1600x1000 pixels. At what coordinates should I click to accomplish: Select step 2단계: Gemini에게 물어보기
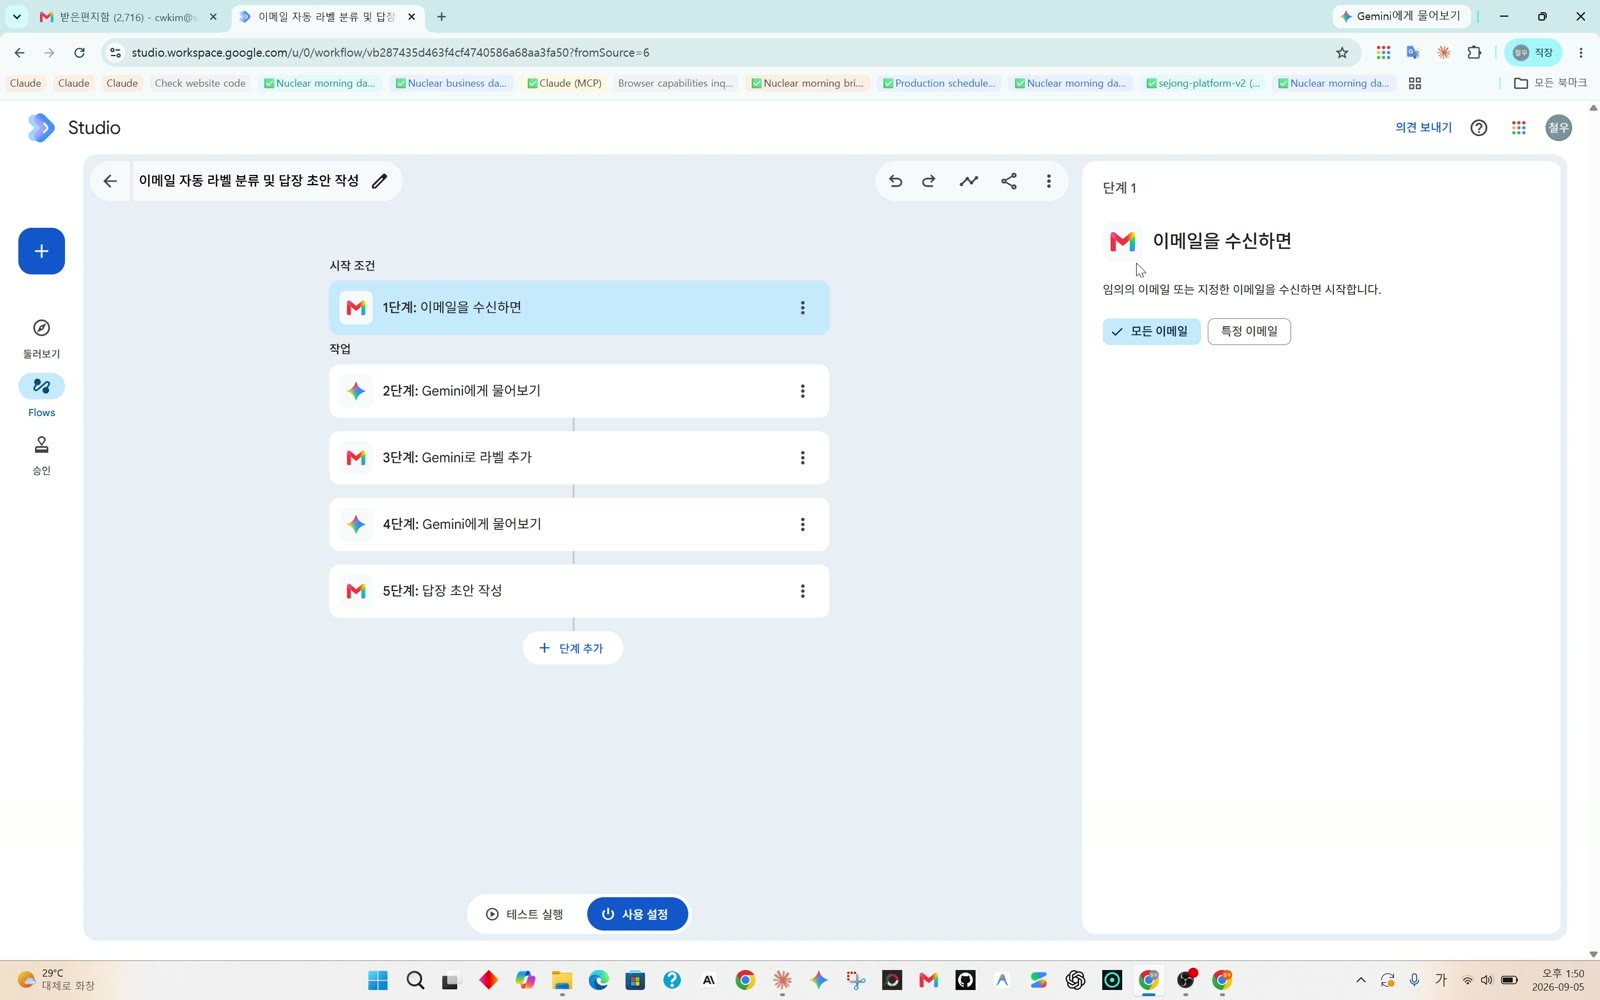point(579,391)
